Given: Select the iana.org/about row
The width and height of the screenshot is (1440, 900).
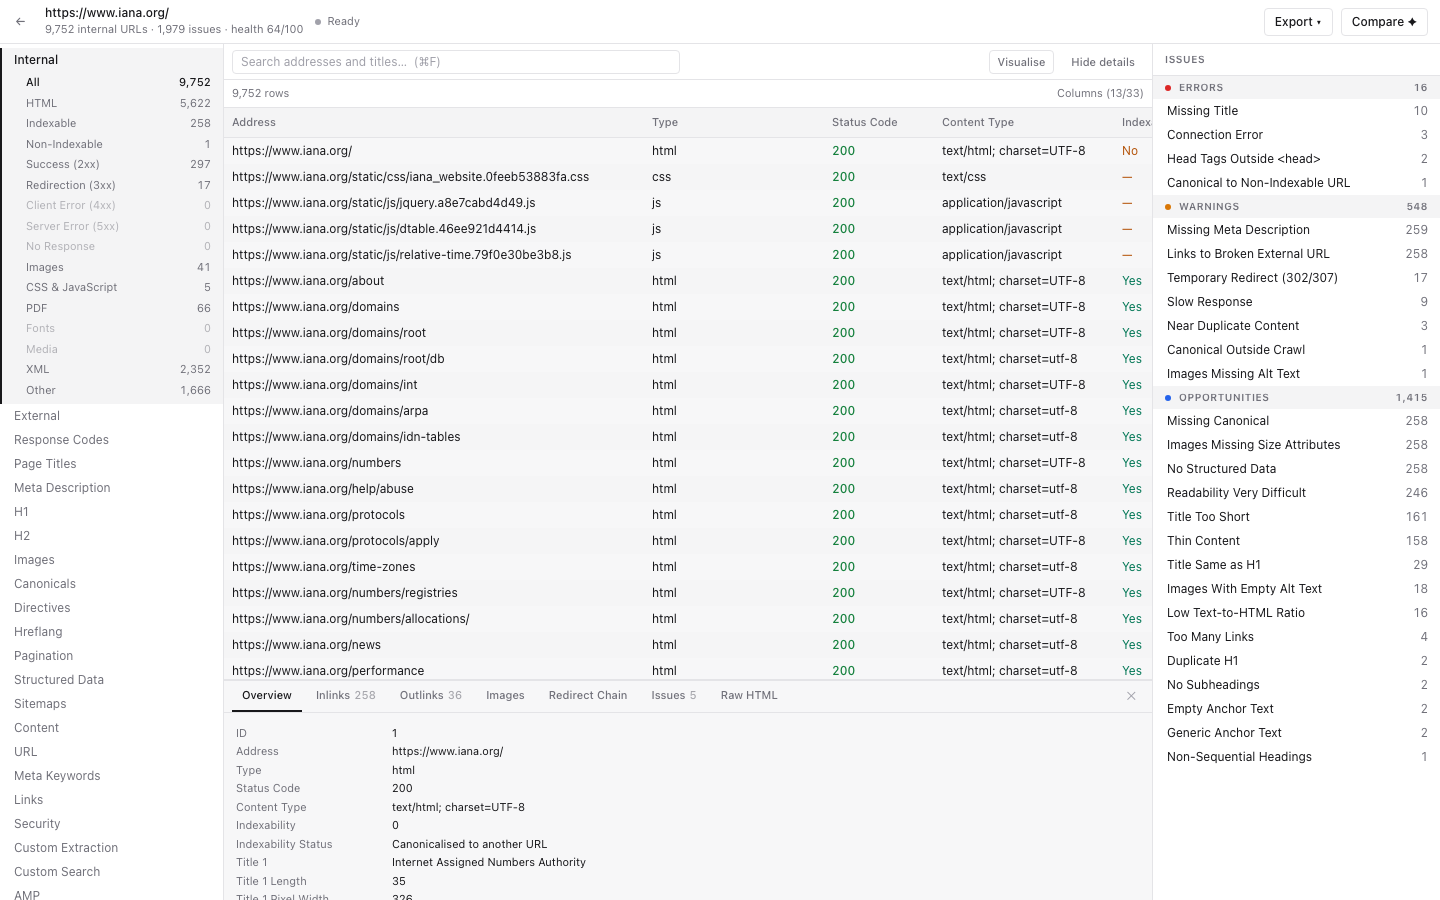Looking at the screenshot, I should point(688,281).
